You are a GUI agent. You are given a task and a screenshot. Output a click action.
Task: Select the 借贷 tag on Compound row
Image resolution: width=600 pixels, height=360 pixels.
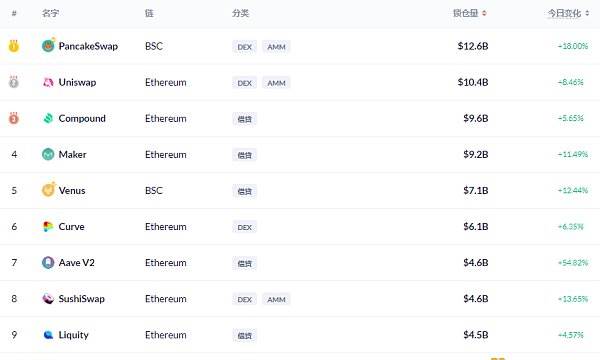pyautogui.click(x=245, y=119)
